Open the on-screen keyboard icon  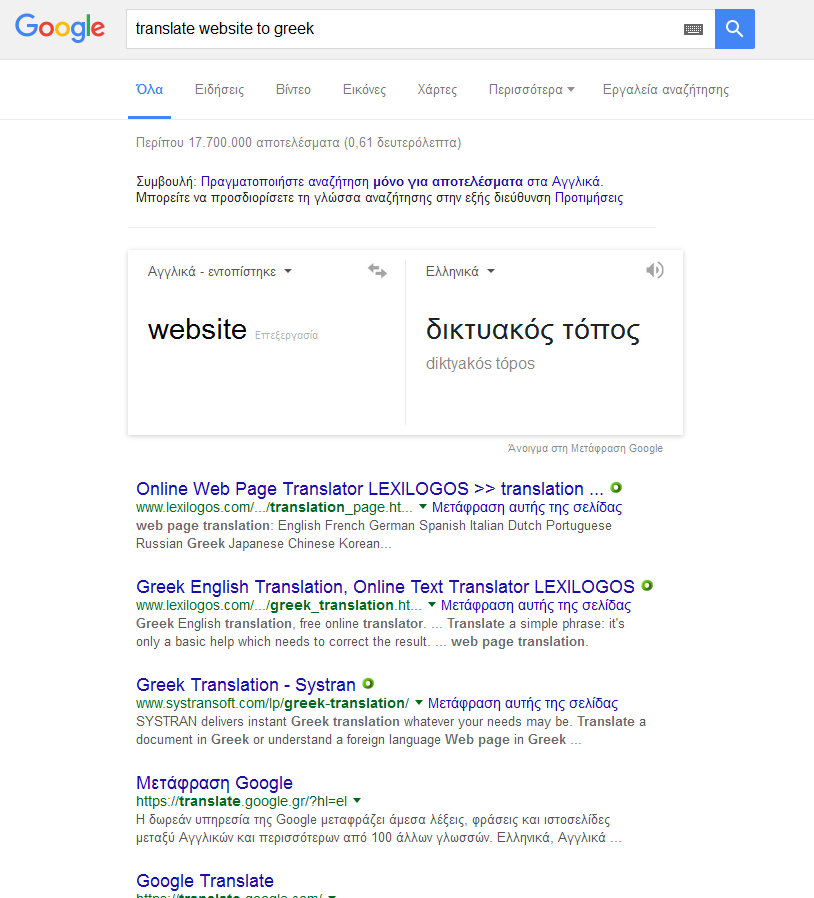[x=693, y=29]
